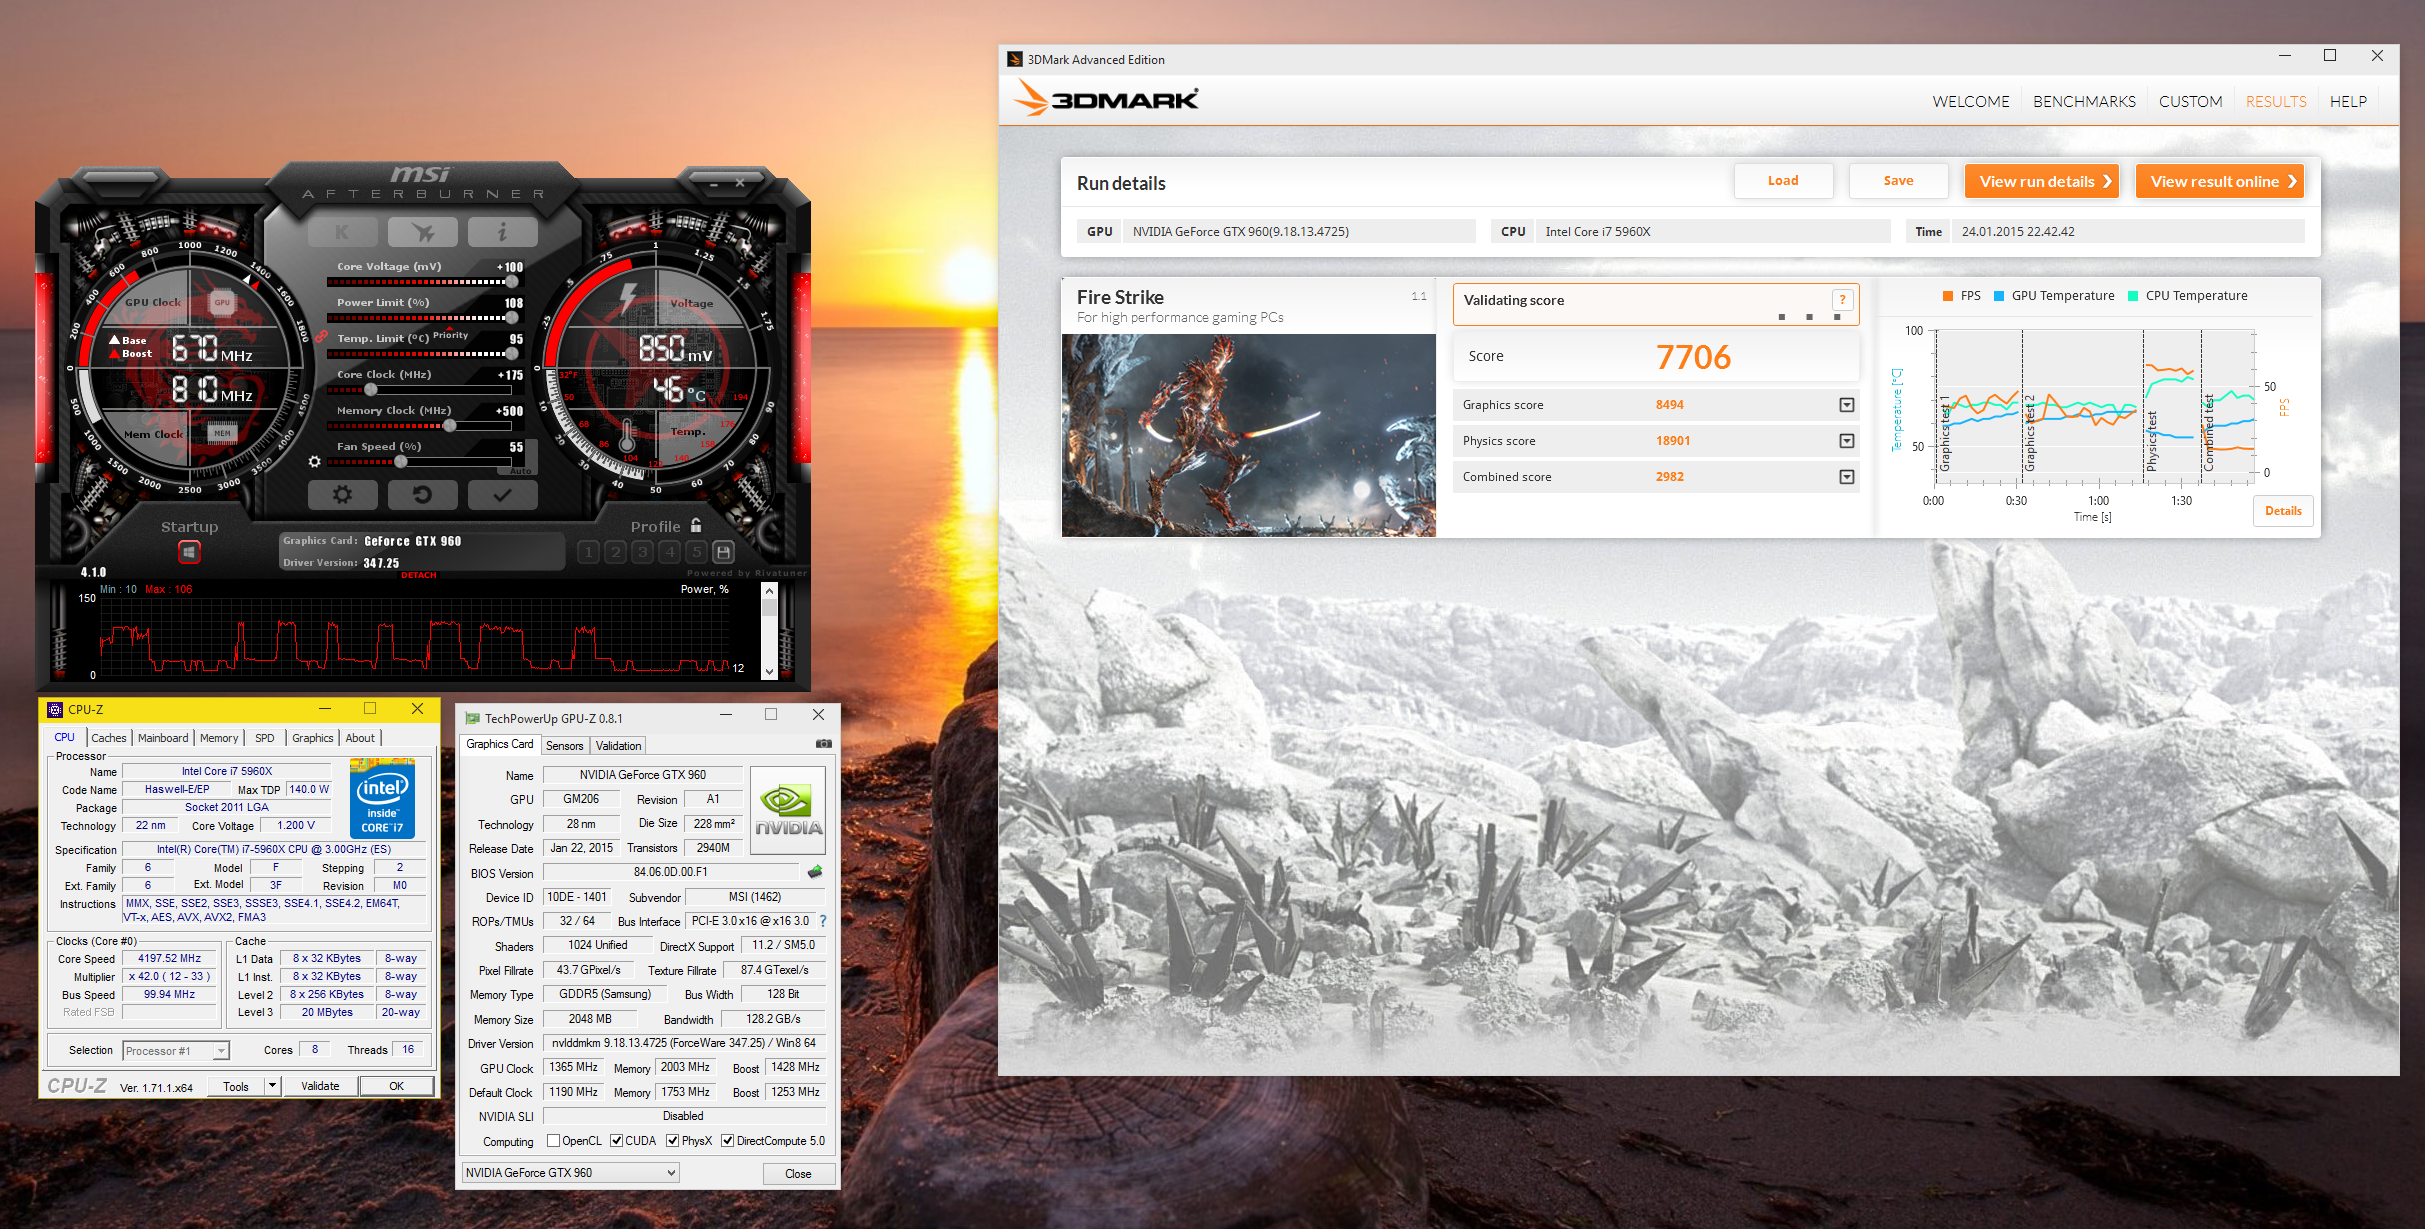Click the camera screenshot icon in GPU-Z

tap(823, 743)
